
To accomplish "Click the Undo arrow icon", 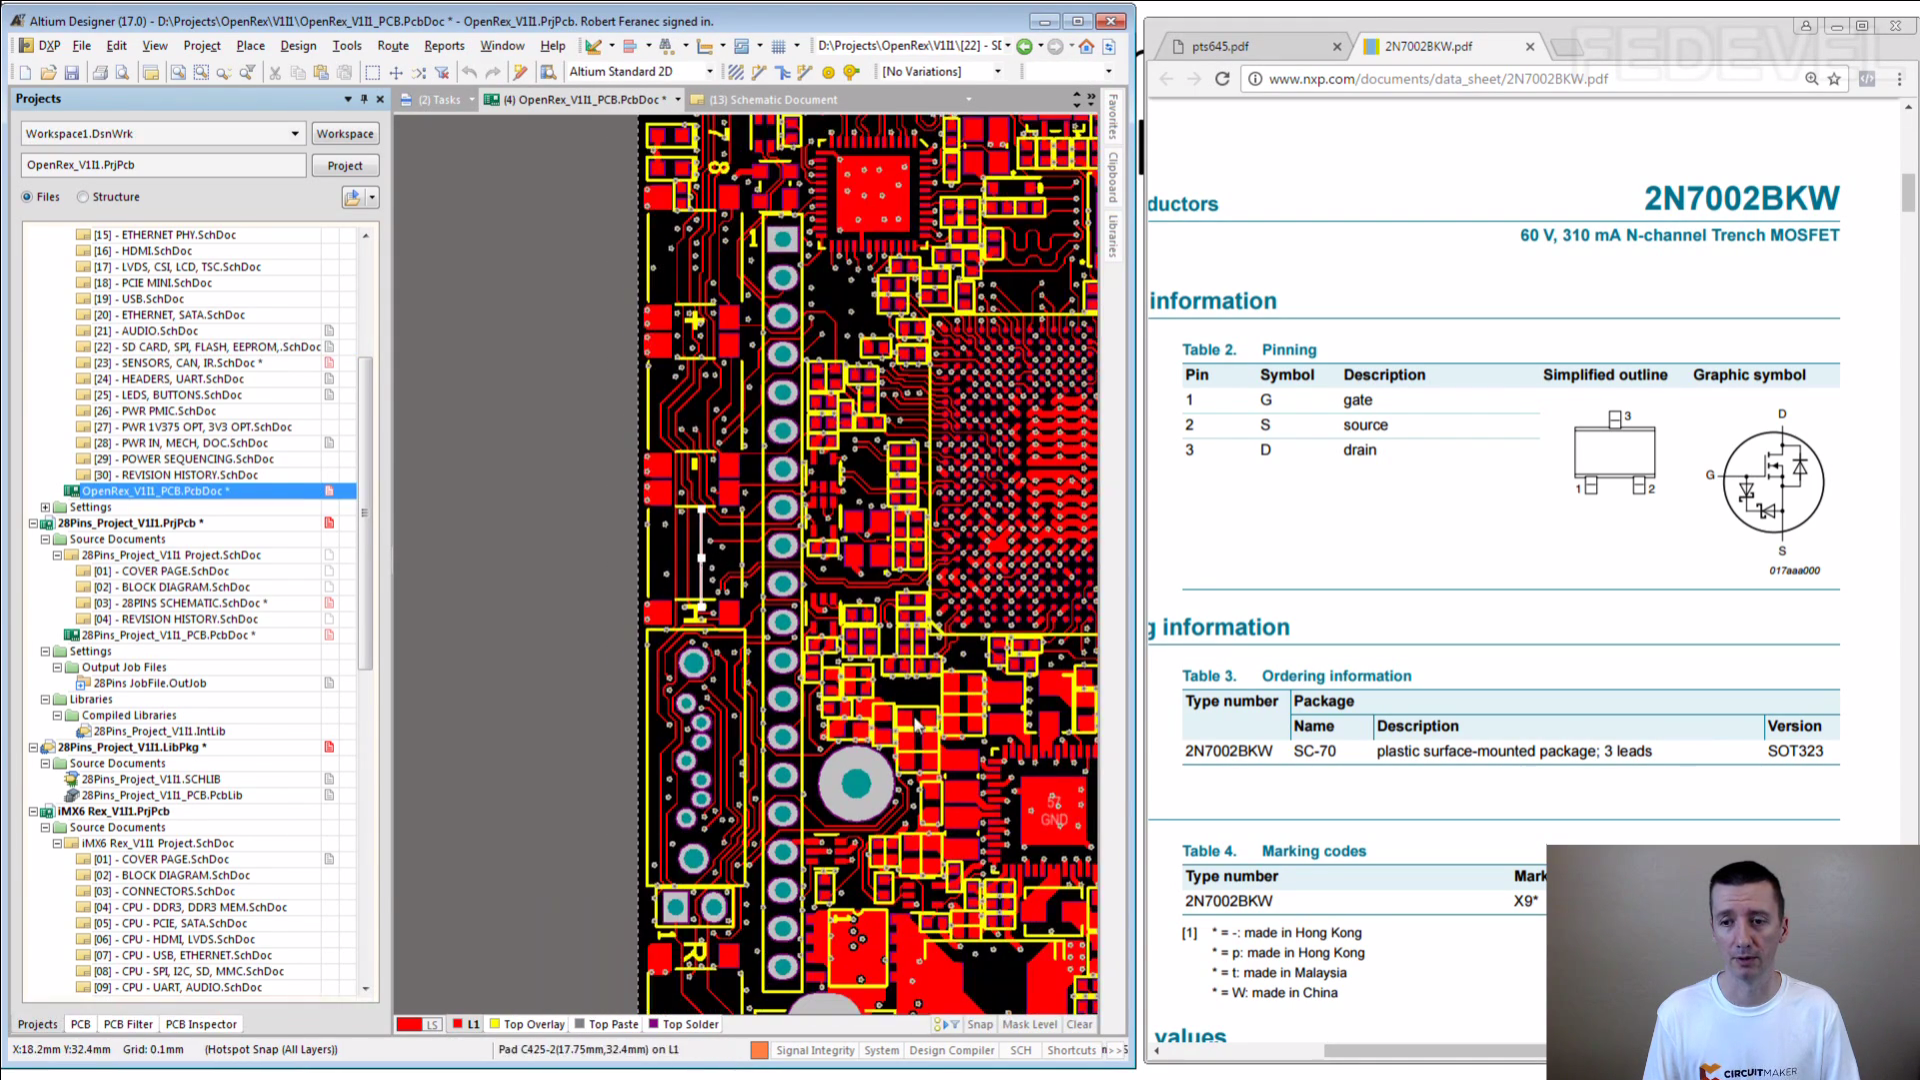I will click(469, 72).
